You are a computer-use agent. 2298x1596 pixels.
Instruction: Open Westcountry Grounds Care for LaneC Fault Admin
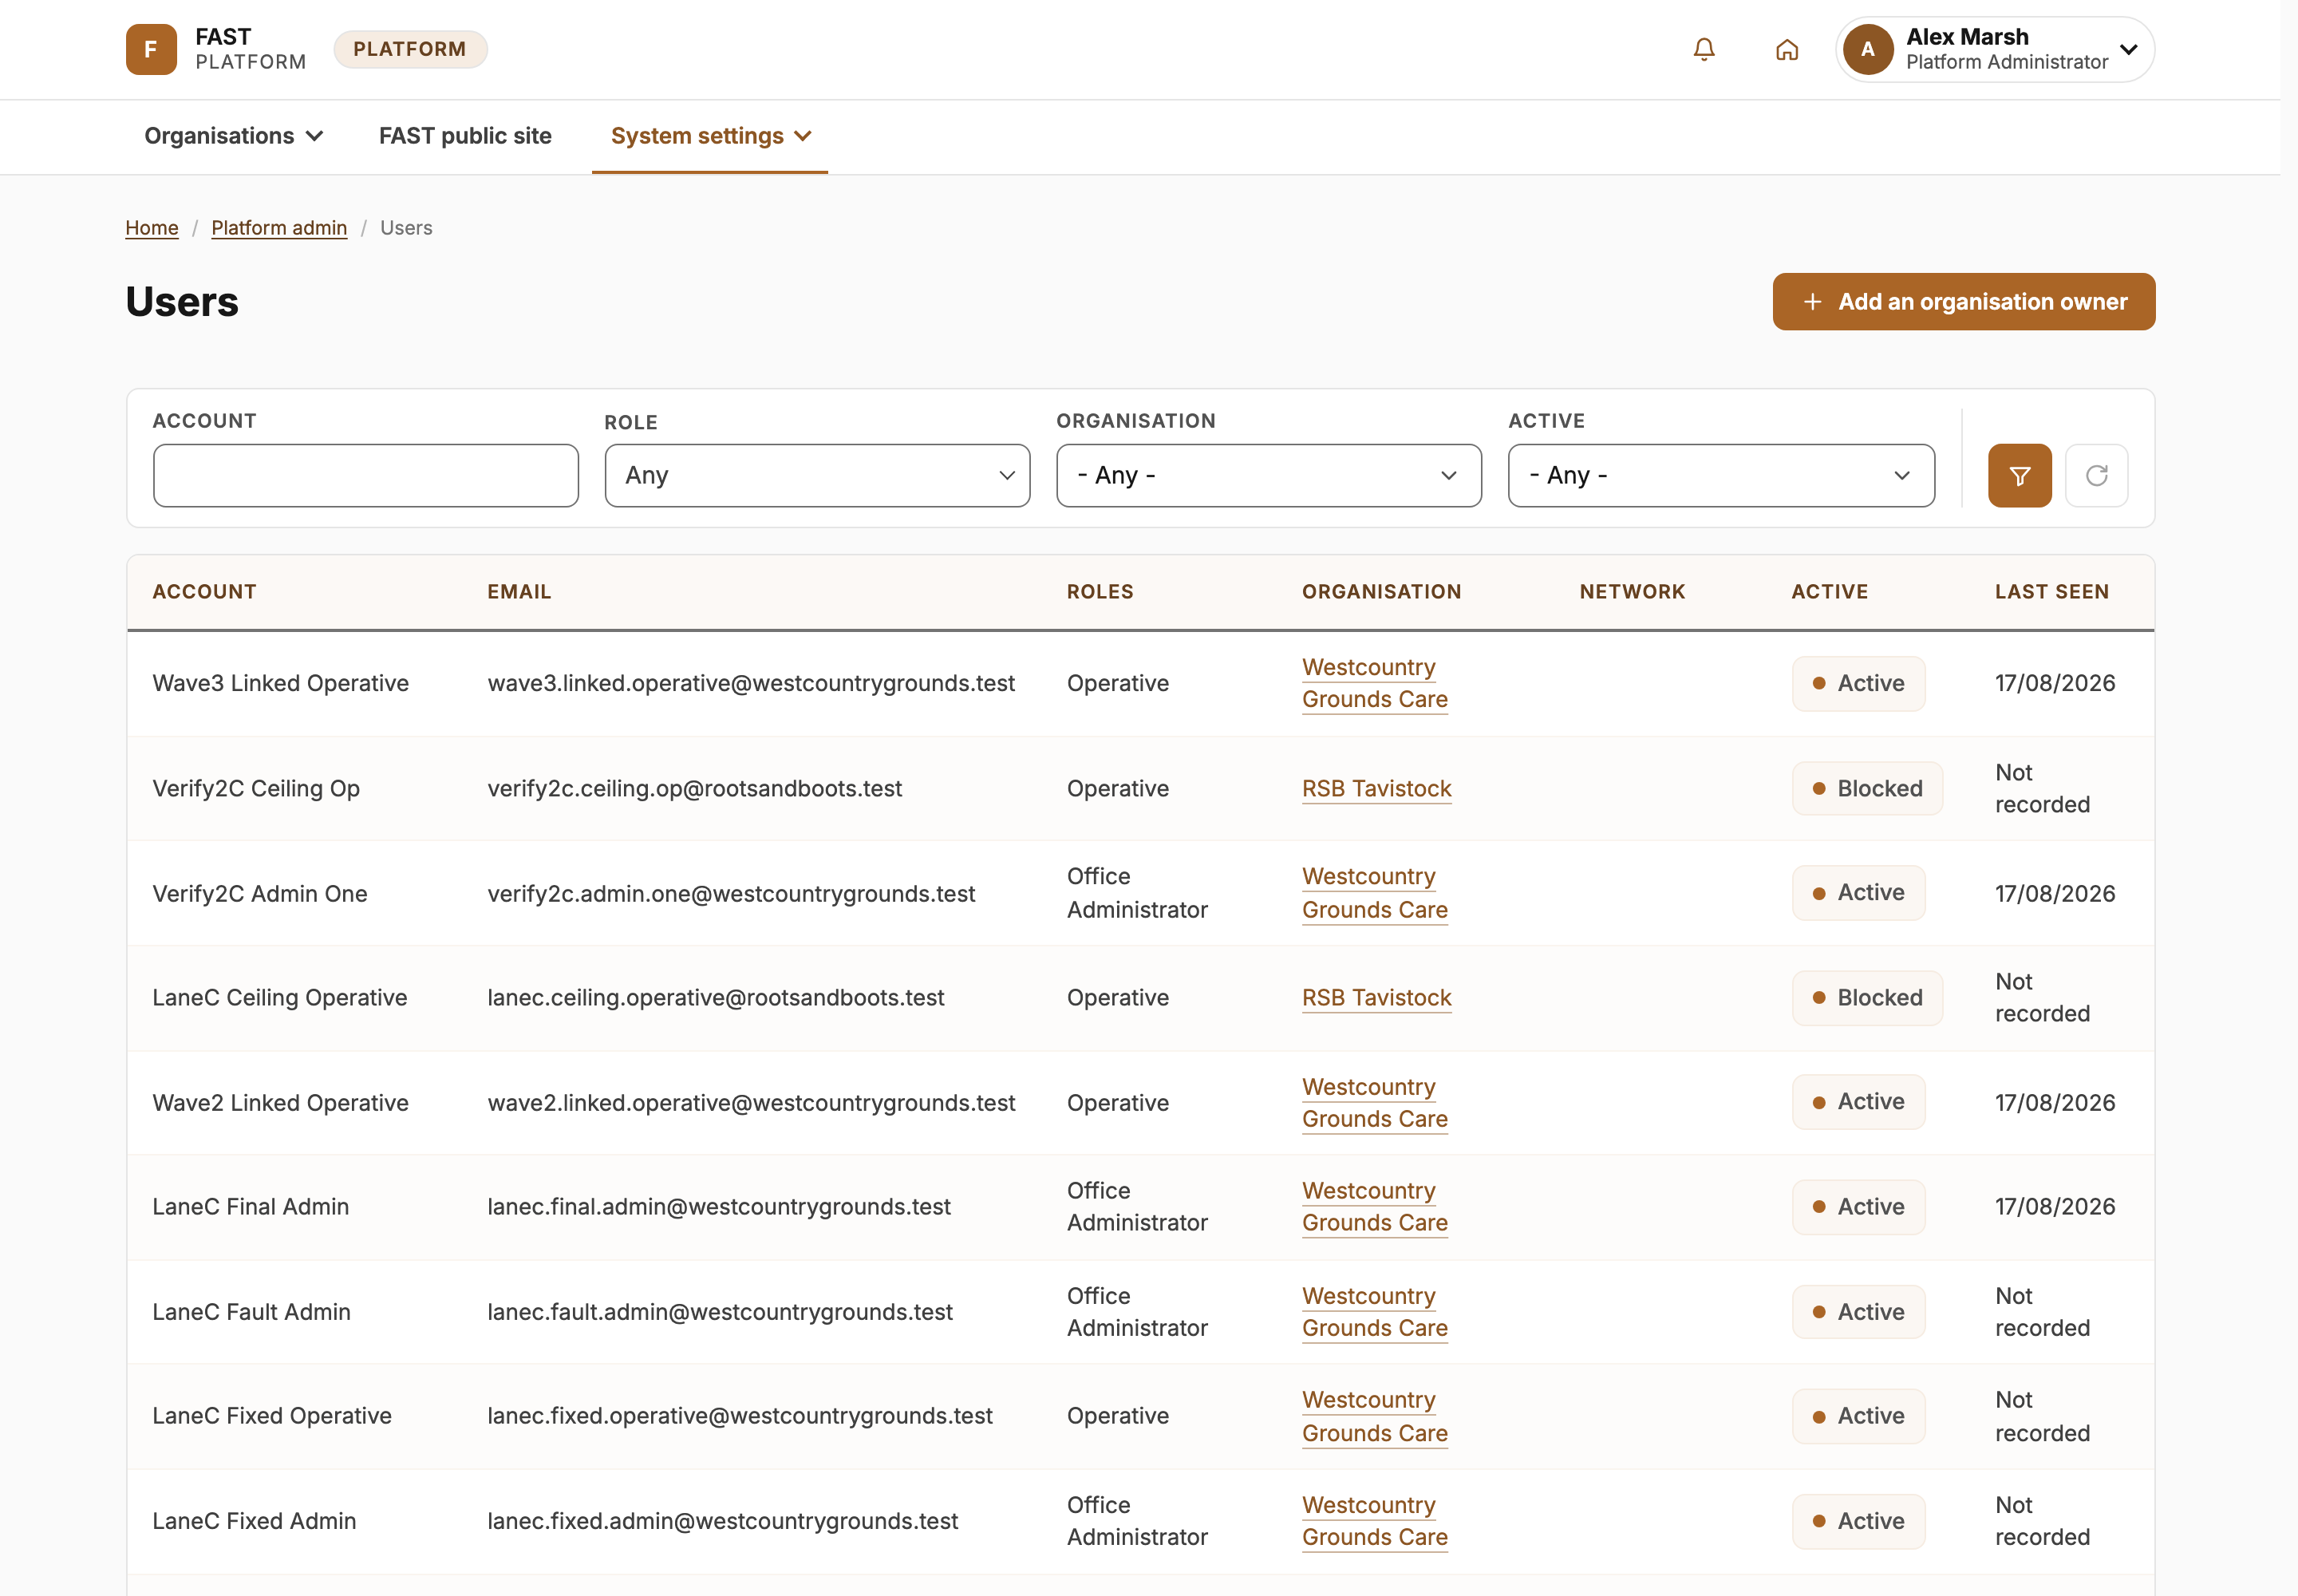1374,1312
